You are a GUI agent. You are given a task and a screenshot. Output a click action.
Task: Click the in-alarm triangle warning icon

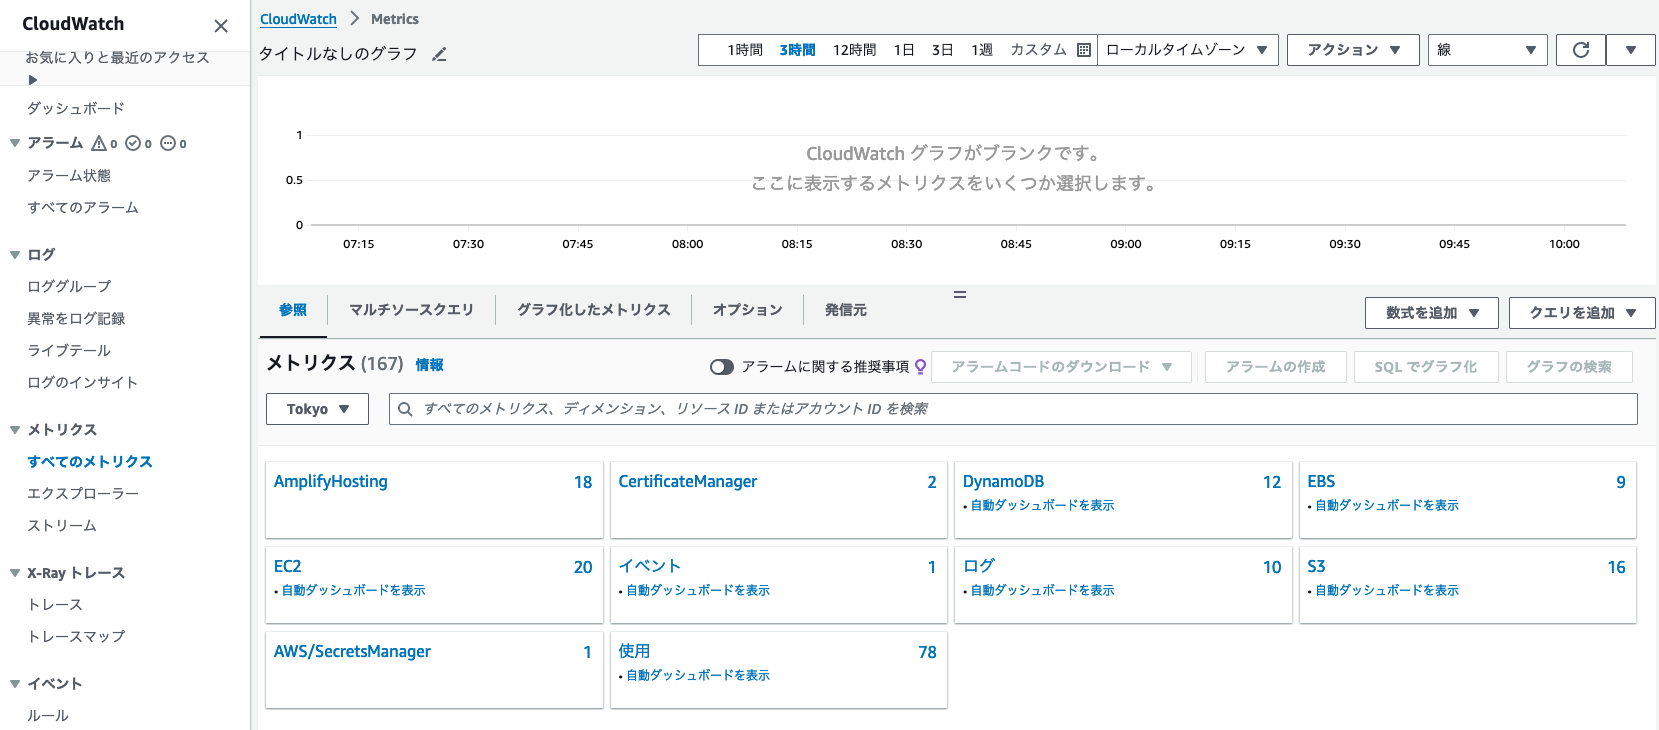coord(99,144)
